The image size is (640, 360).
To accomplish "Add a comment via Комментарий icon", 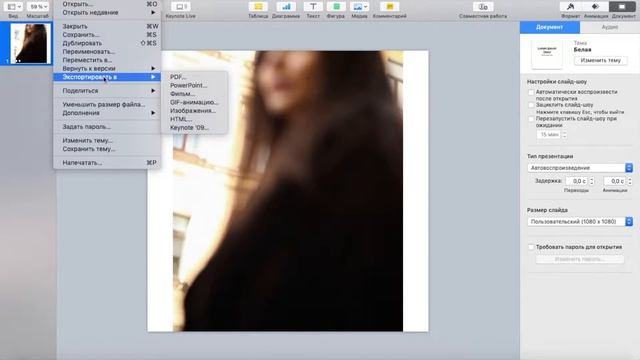I will point(390,7).
